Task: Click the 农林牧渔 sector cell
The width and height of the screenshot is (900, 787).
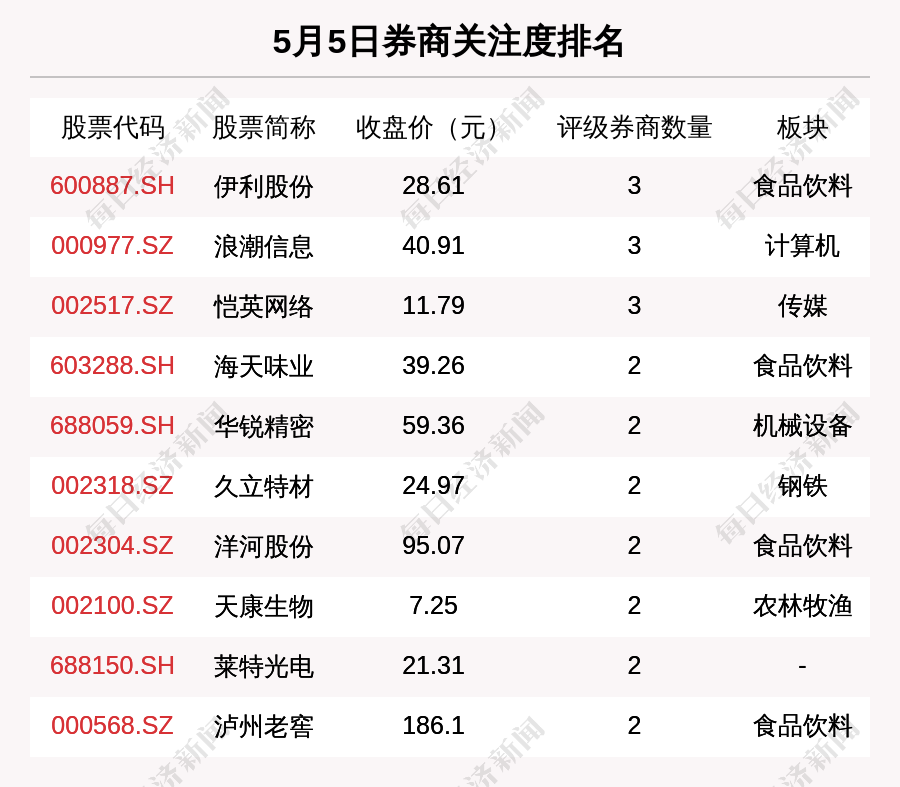Action: [802, 607]
